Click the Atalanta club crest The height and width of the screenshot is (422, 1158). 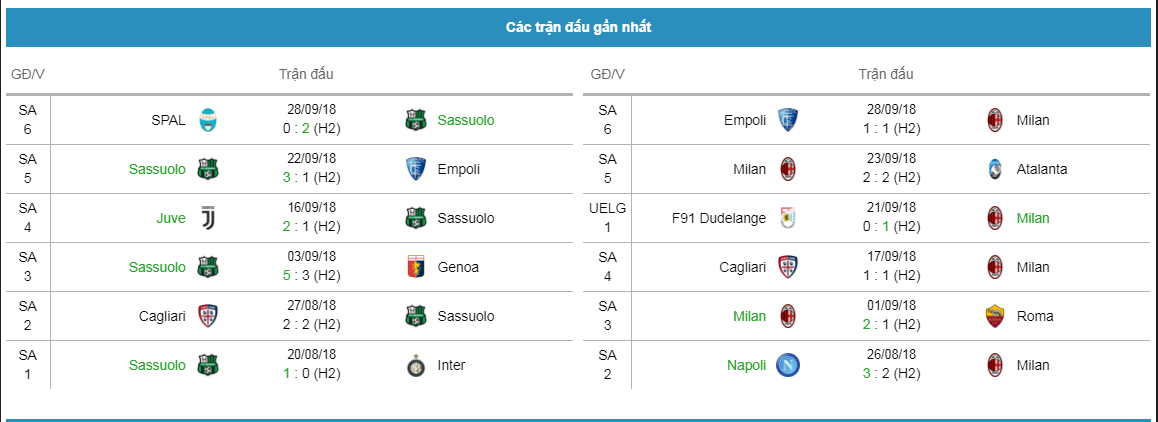pyautogui.click(x=994, y=169)
